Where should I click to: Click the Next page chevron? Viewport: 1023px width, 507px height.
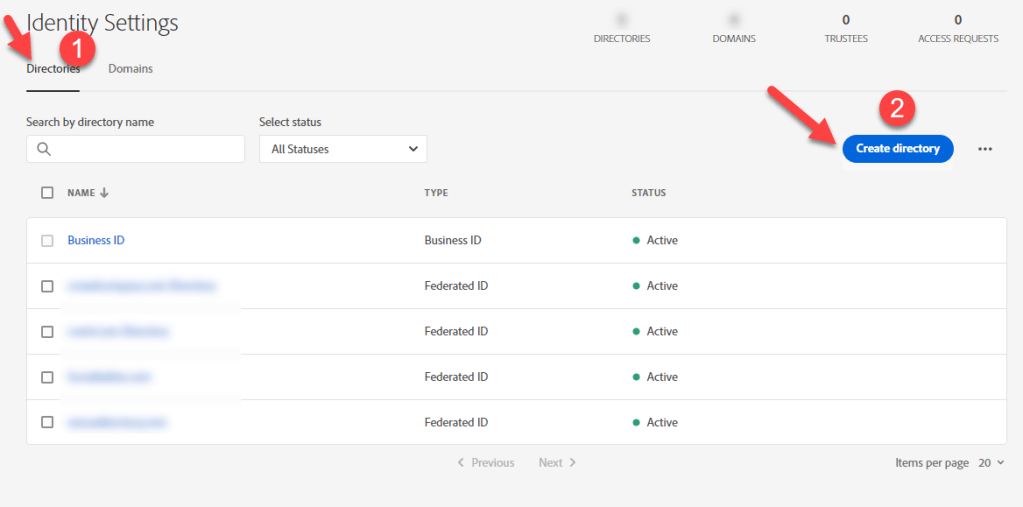[573, 463]
